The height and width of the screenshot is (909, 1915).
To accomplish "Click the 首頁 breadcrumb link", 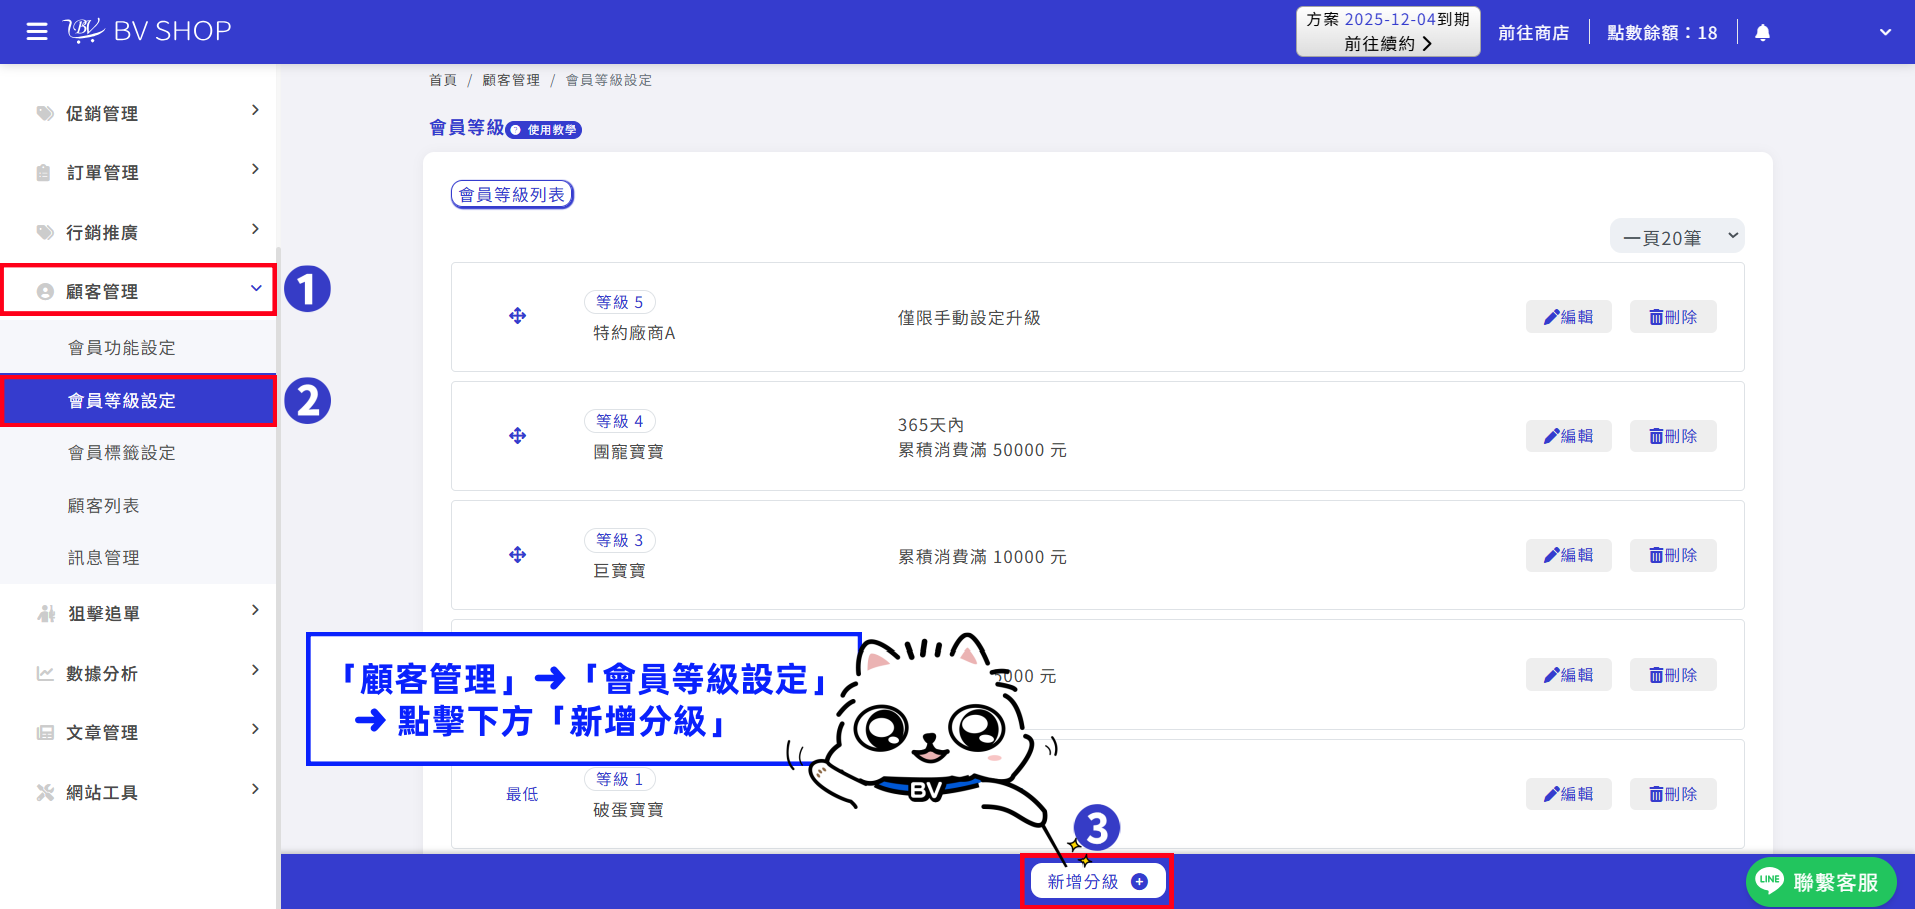I will 443,80.
